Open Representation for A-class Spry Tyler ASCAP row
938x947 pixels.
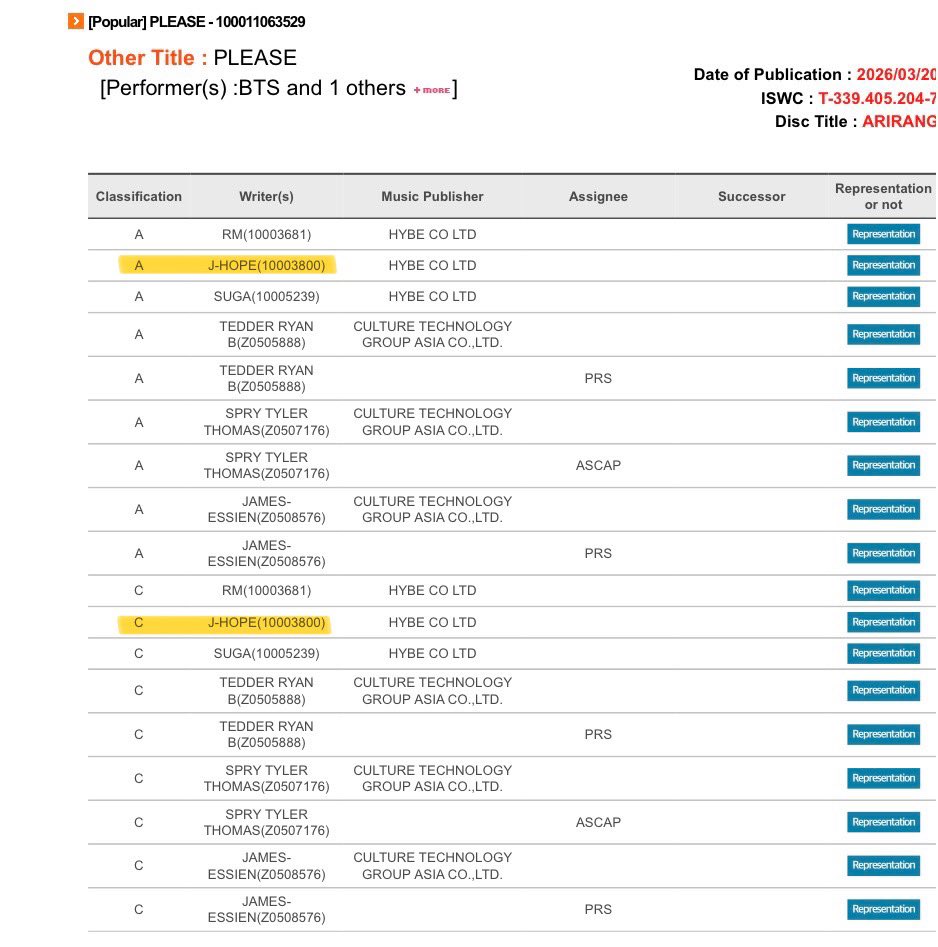[x=883, y=466]
